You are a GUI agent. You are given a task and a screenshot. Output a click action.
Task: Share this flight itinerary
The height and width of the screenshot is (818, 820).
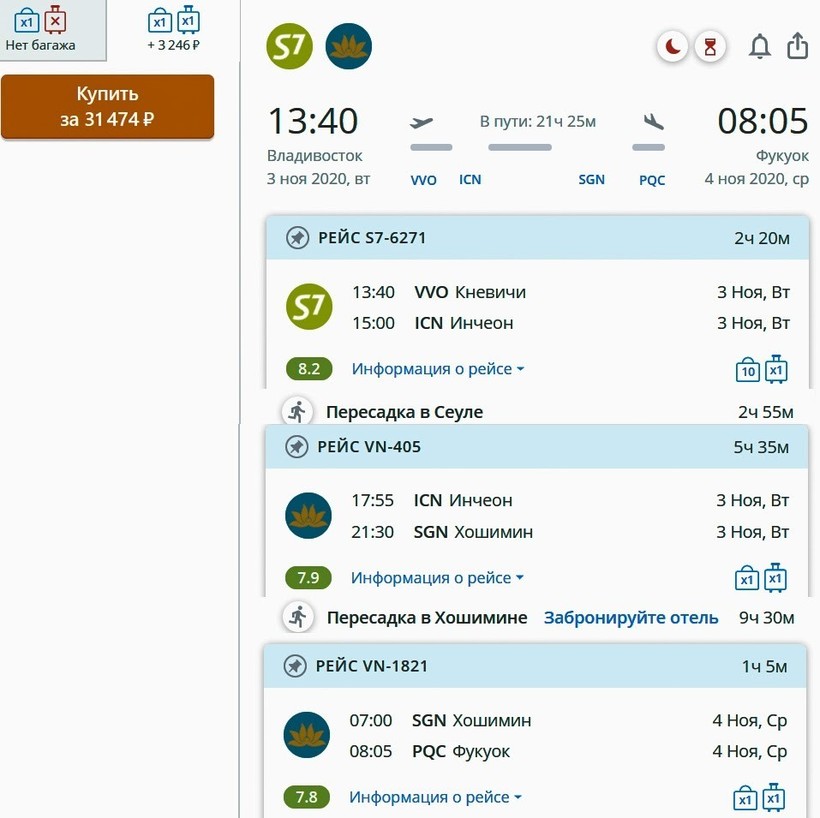click(797, 46)
